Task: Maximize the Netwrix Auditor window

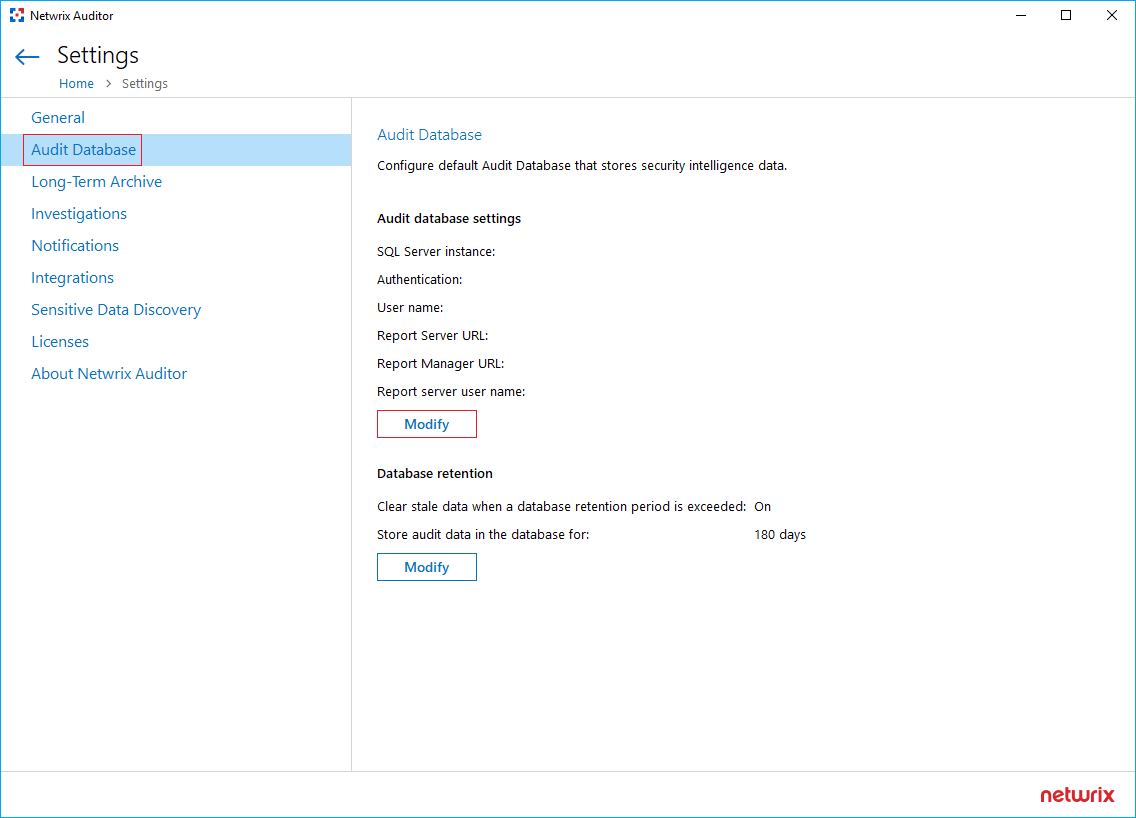Action: pyautogui.click(x=1065, y=15)
